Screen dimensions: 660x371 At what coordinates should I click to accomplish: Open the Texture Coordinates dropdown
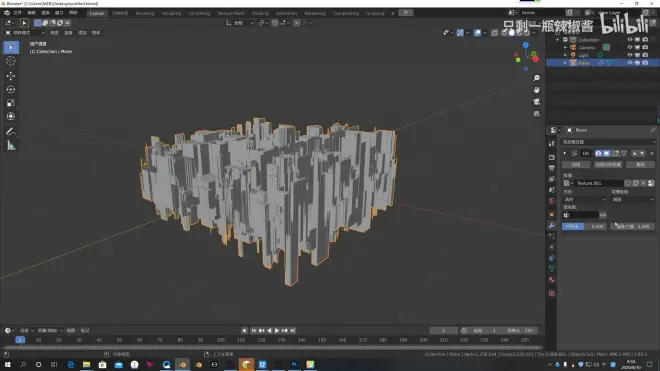(633, 200)
